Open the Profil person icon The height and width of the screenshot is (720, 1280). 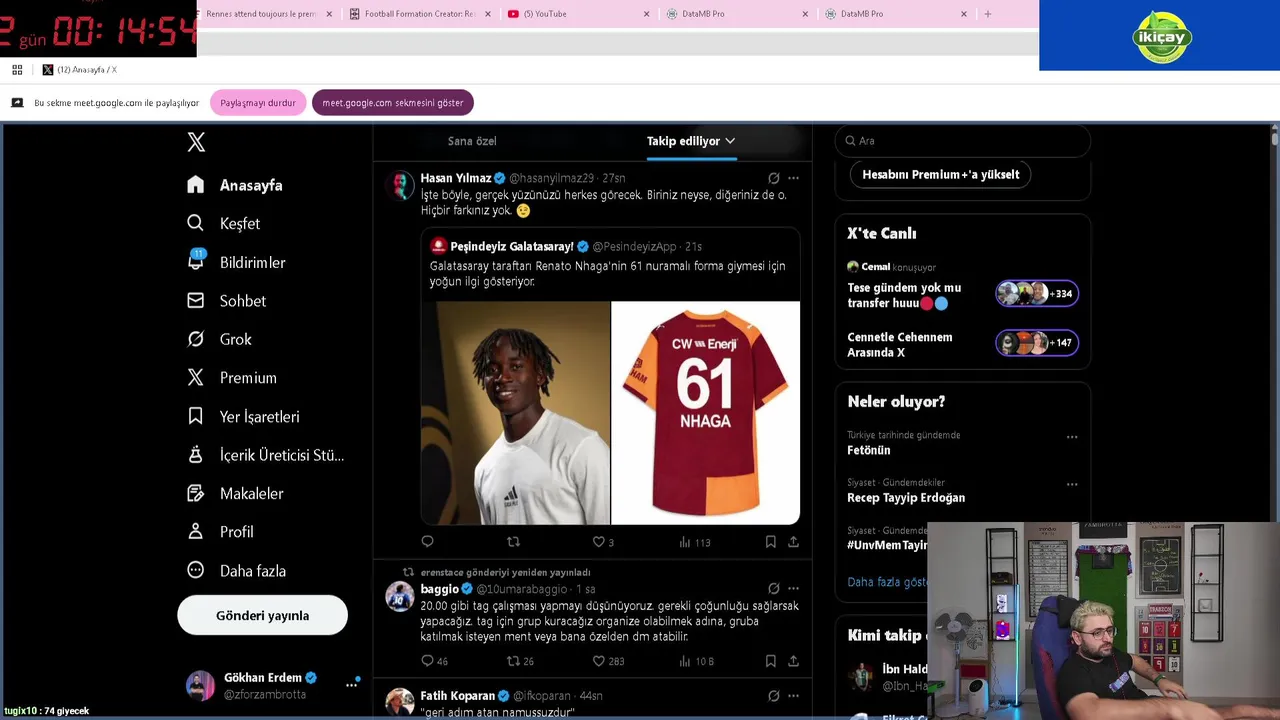(196, 532)
